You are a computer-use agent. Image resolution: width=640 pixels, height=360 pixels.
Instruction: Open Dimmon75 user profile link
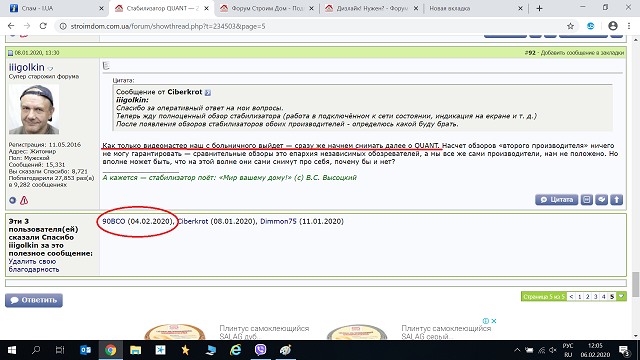click(x=278, y=221)
